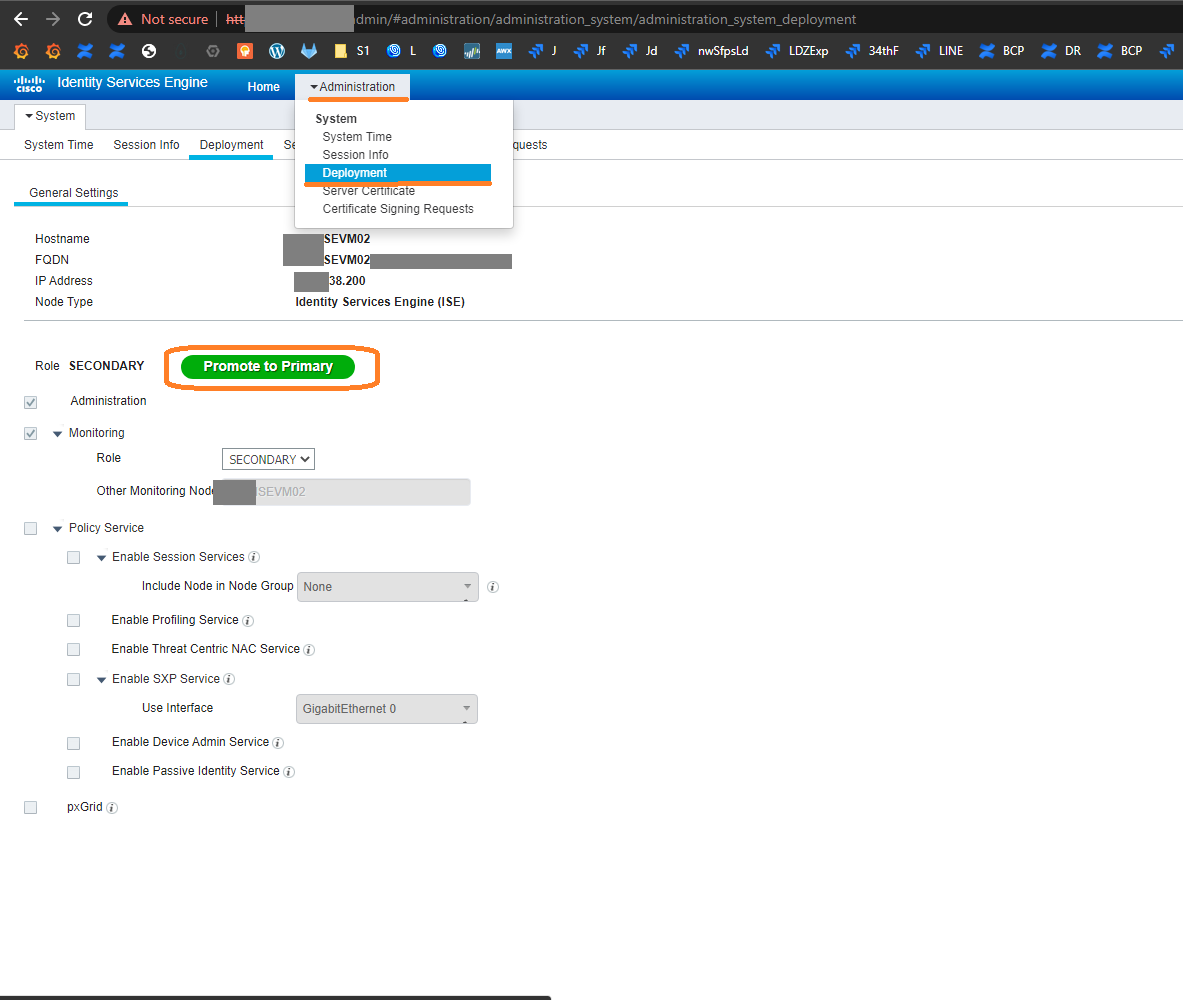1183x1000 pixels.
Task: Click info icon beside Enable Session Services
Action: 254,558
